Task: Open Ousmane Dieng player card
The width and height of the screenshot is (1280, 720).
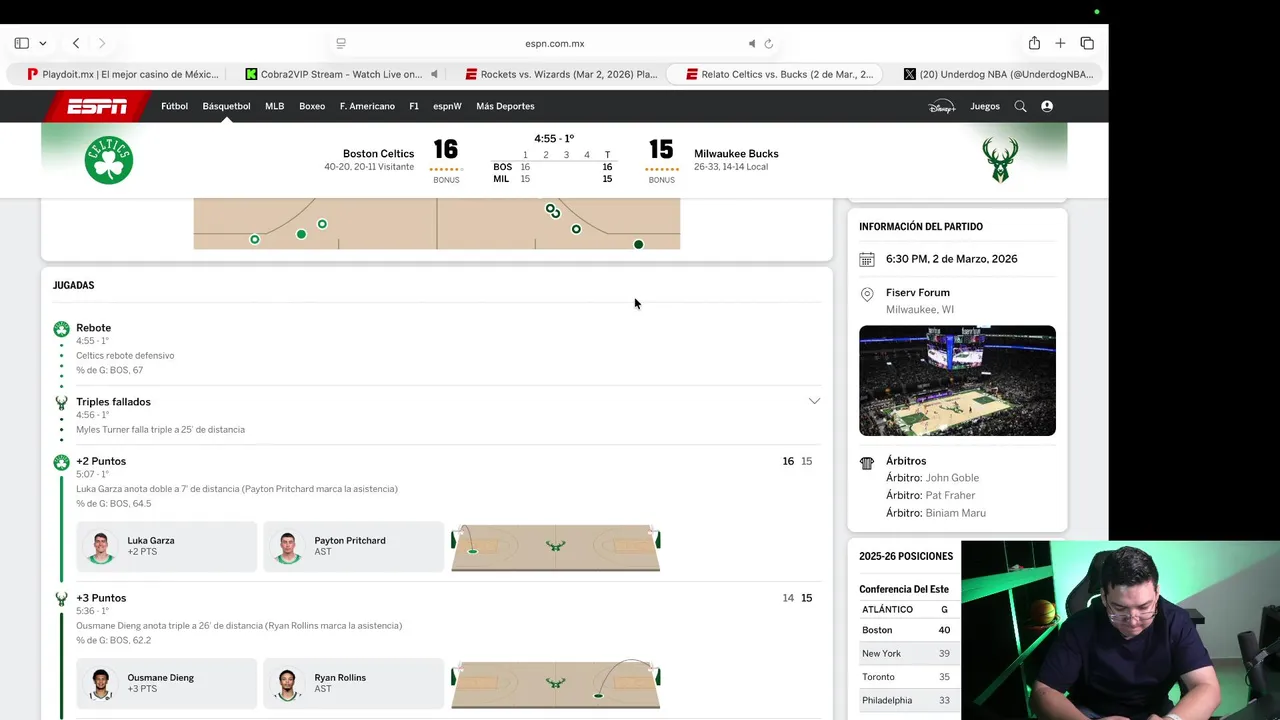Action: (x=167, y=684)
